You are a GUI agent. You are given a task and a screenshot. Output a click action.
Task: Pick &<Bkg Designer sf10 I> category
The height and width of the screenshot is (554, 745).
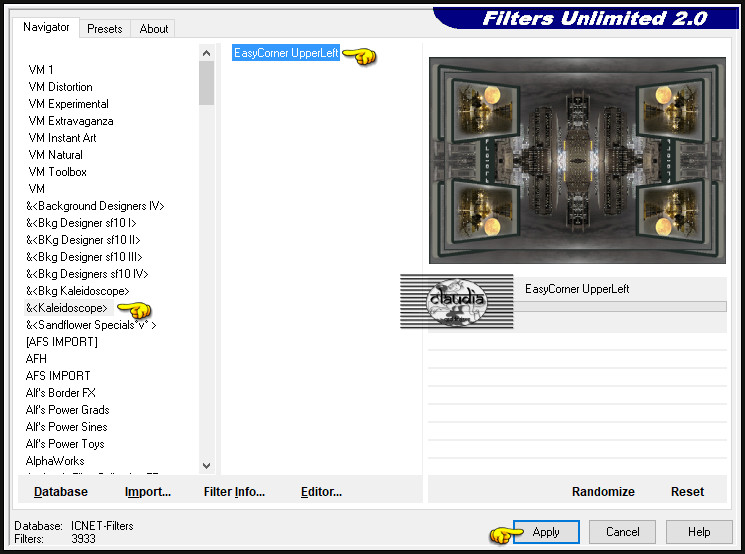[81, 223]
